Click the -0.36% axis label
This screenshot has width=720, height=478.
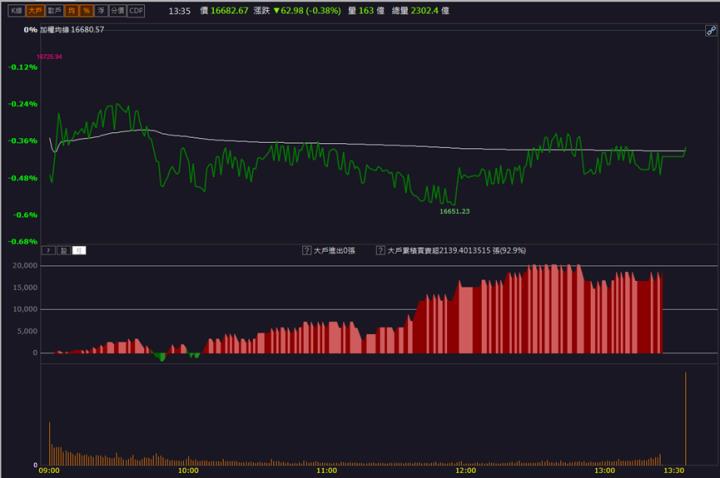[x=23, y=141]
